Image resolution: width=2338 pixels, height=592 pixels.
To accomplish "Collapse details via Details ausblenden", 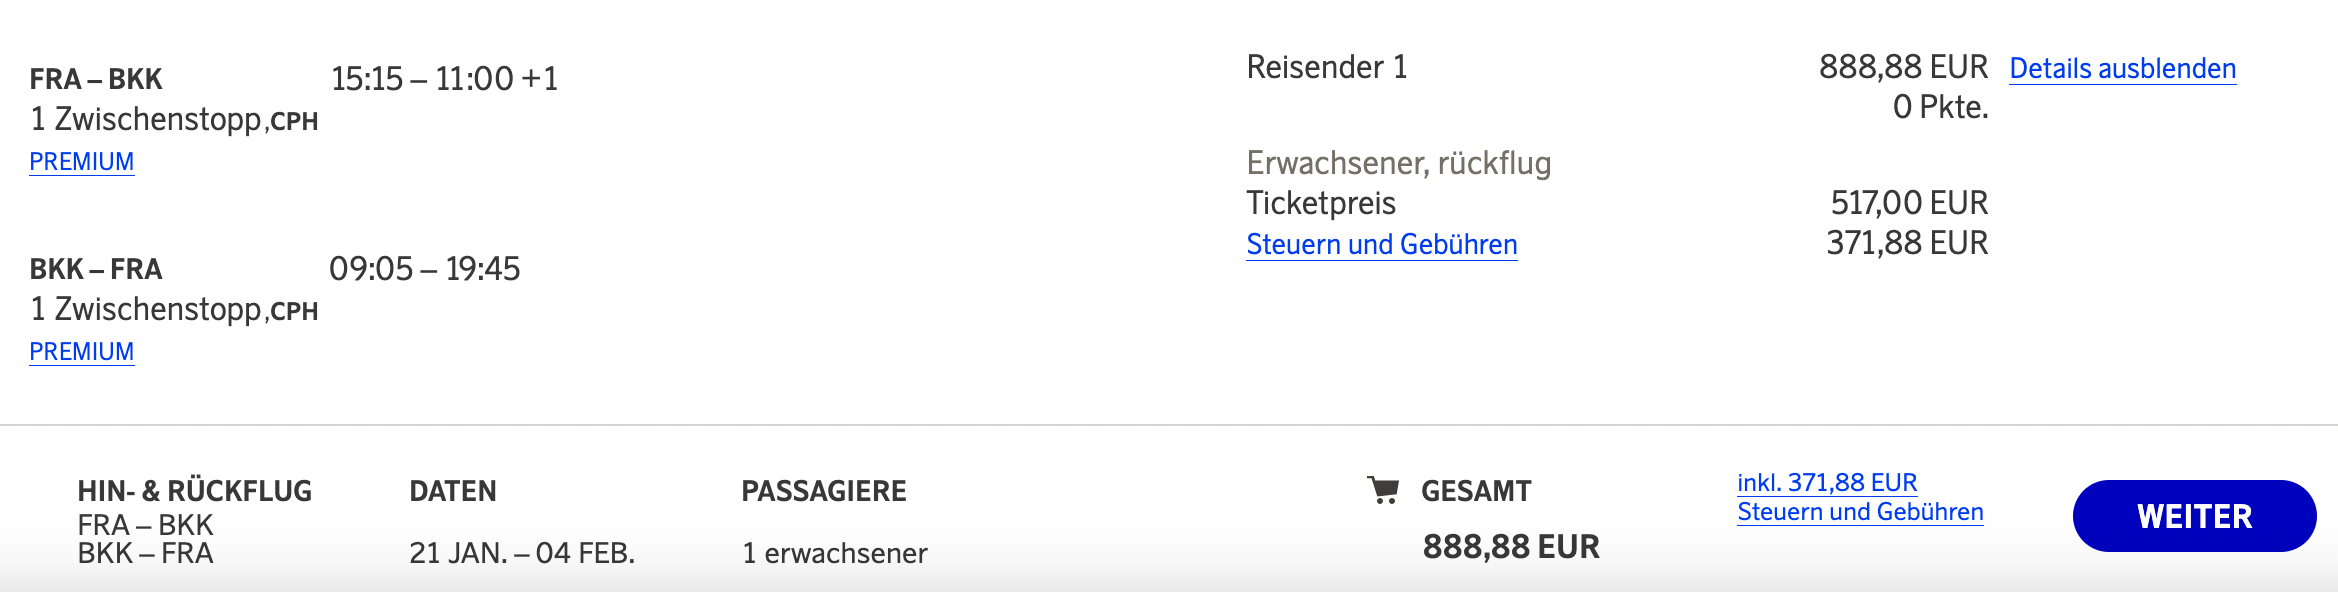I will tap(2122, 68).
